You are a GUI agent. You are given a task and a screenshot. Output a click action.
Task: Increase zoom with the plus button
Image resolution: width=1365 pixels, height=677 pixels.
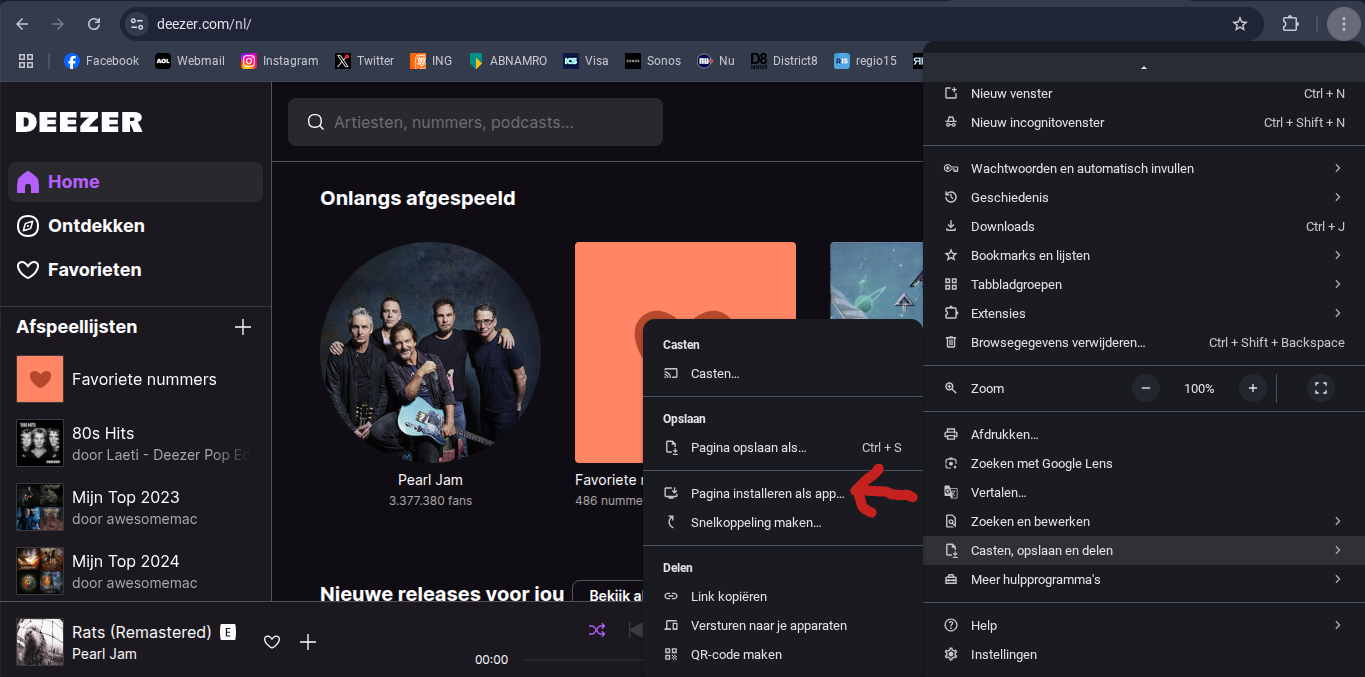pos(1252,388)
